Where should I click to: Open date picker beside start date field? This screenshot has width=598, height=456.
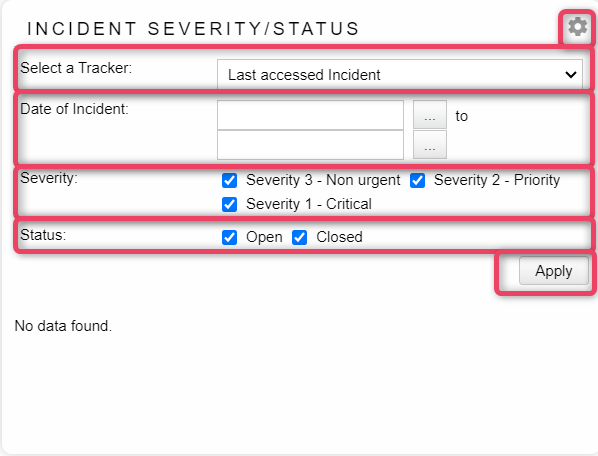(430, 115)
